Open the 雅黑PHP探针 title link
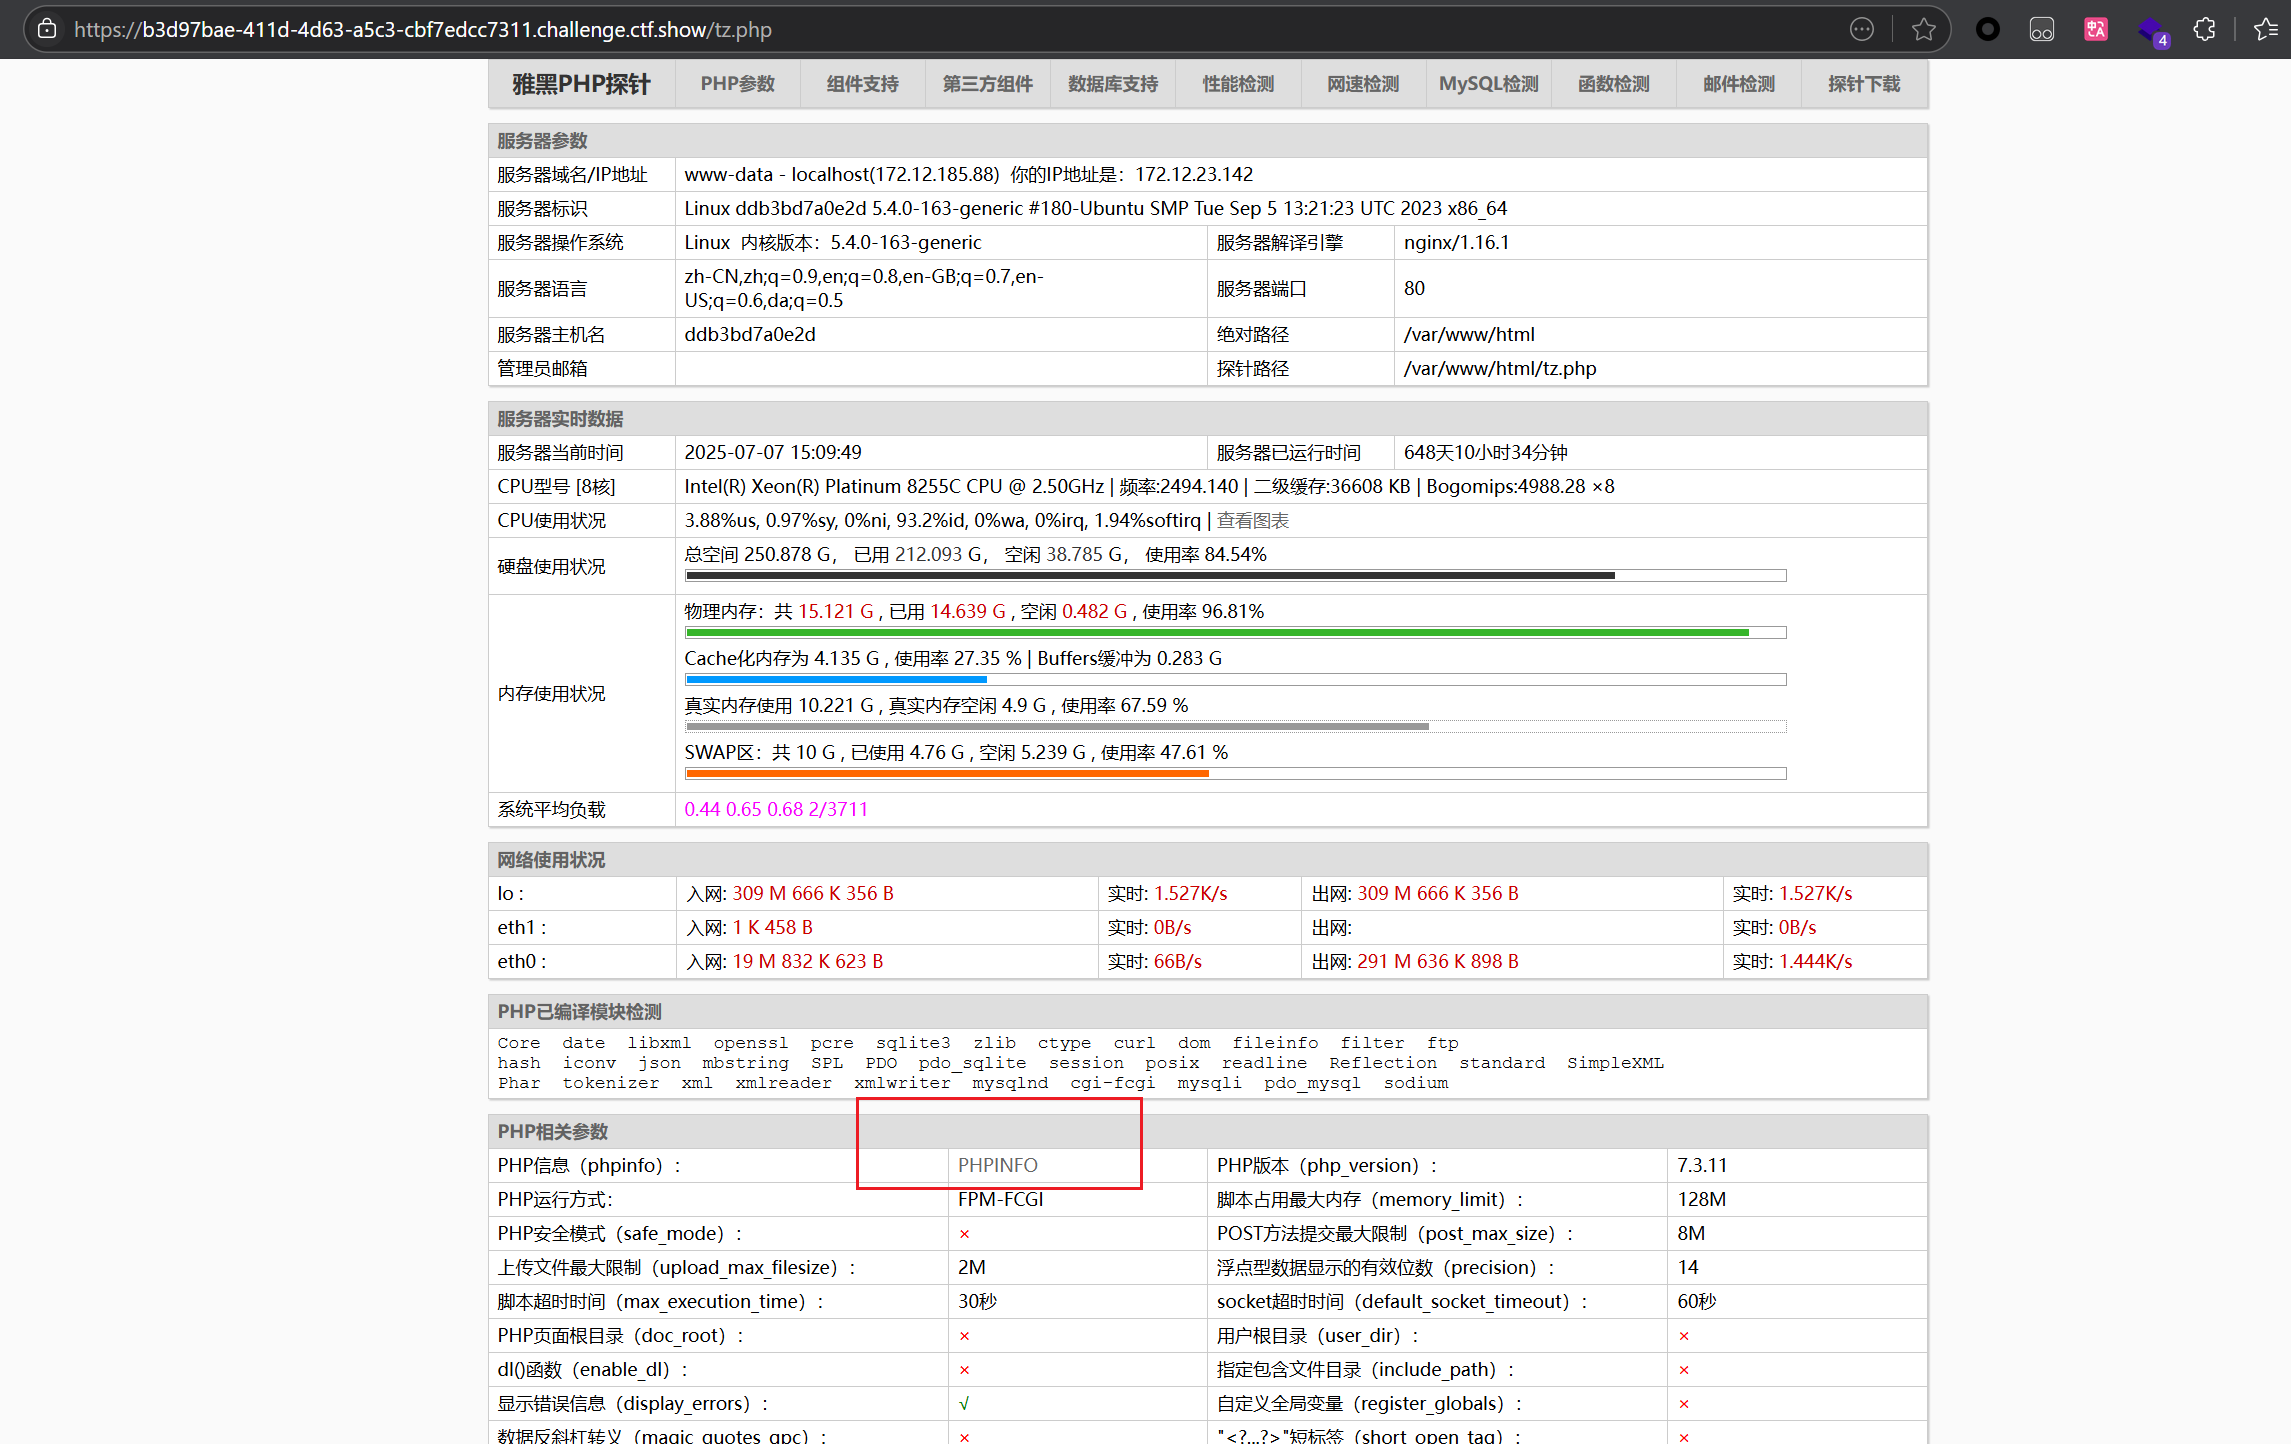2291x1444 pixels. coord(581,84)
